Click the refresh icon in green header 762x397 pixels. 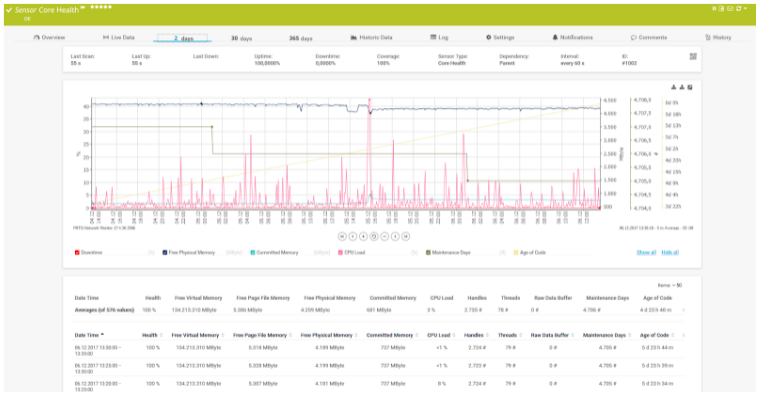(x=739, y=8)
